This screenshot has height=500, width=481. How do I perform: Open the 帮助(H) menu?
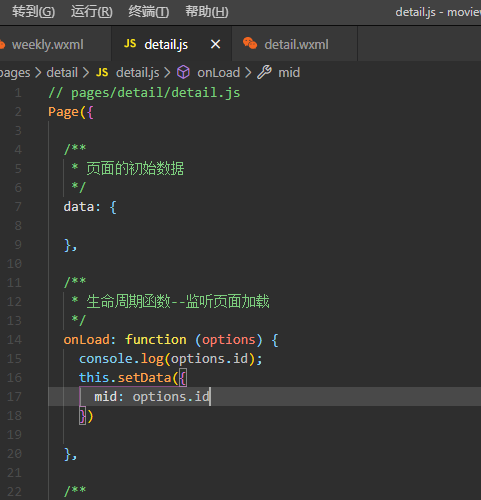[207, 12]
